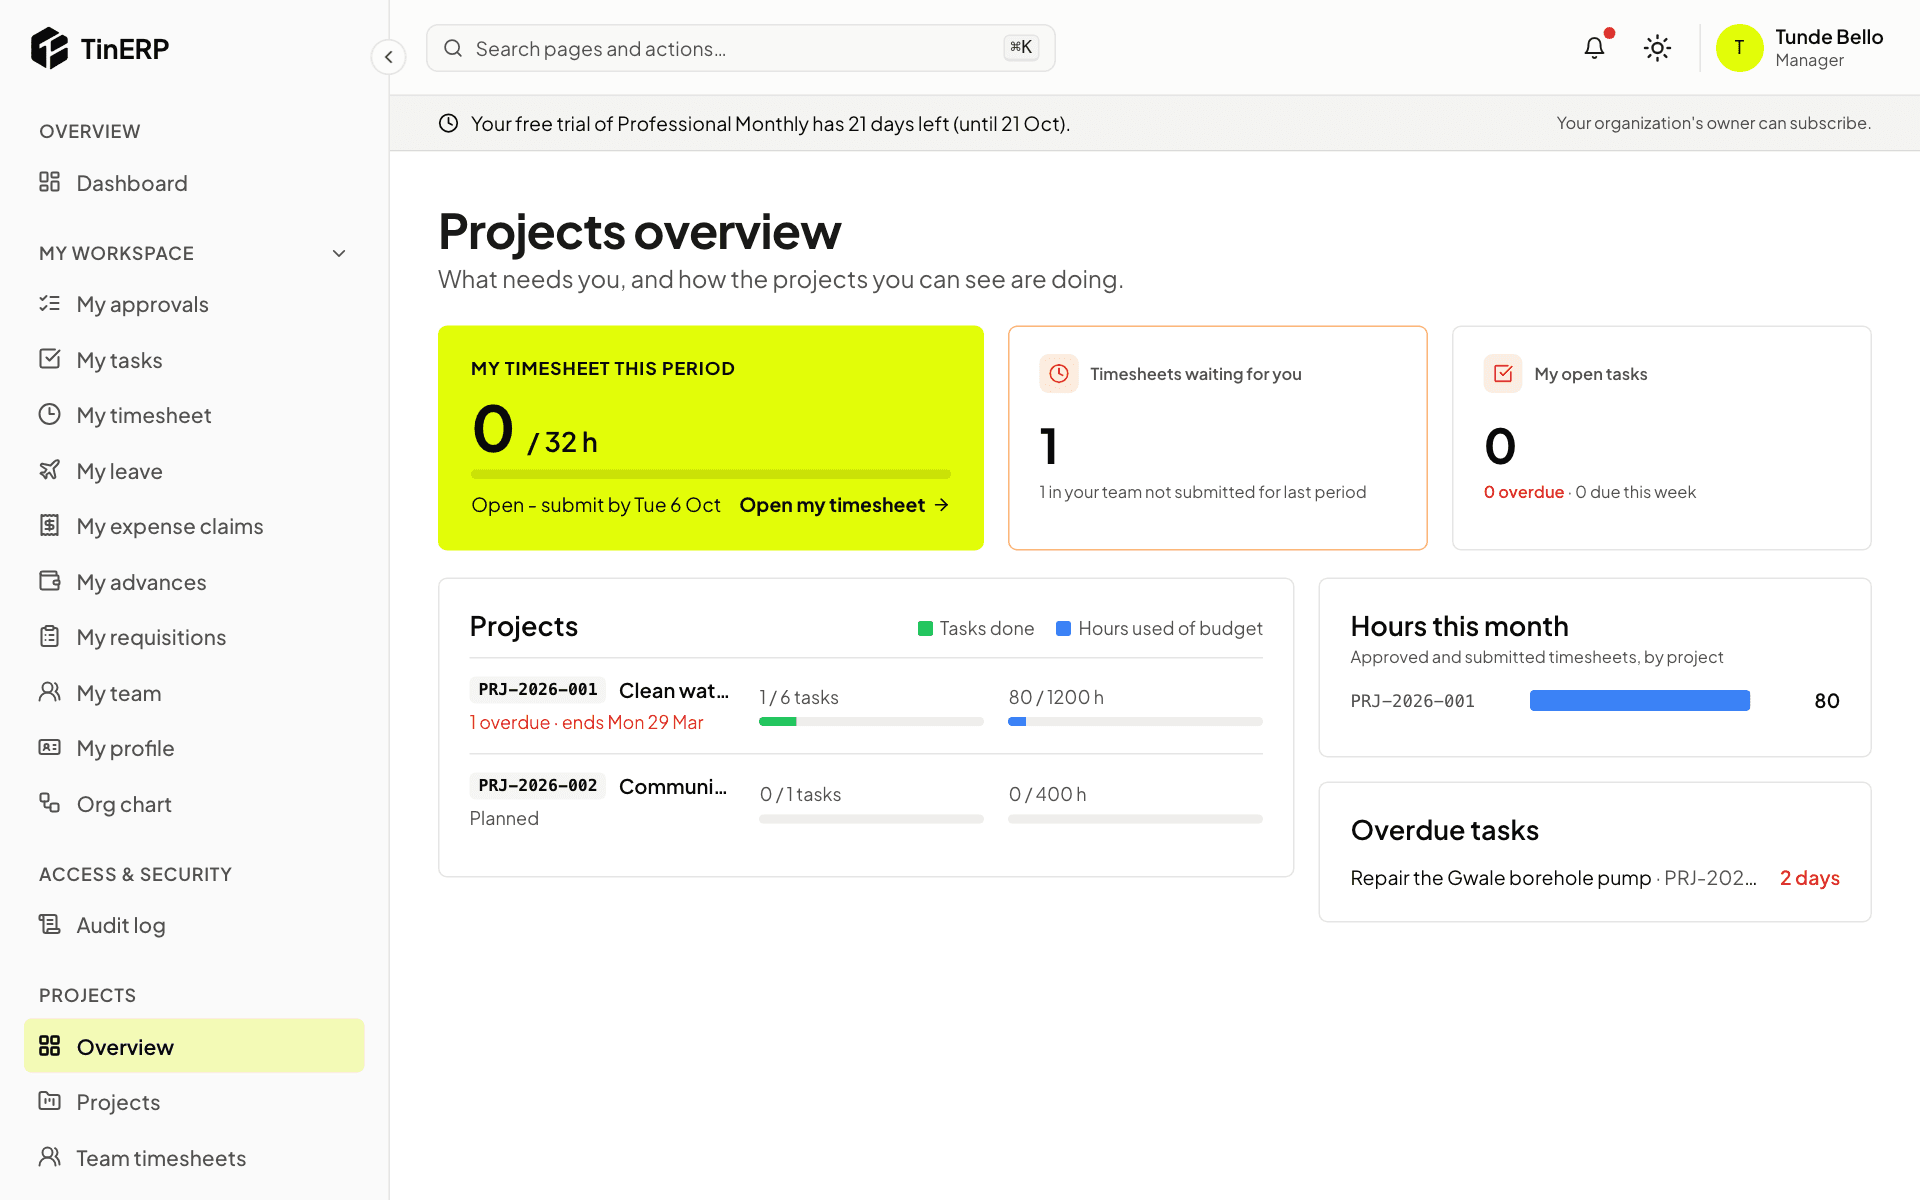Click the My leave plane icon

50,470
